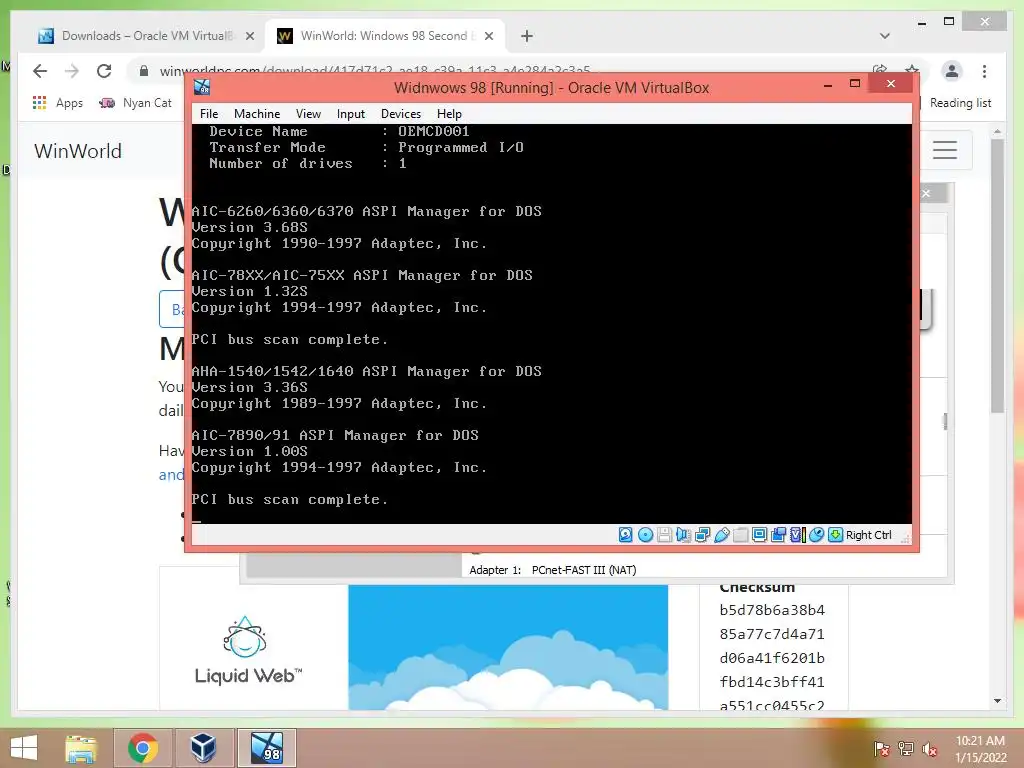Click the Chrome icon on the taskbar
This screenshot has height=768, width=1024.
tap(143, 748)
